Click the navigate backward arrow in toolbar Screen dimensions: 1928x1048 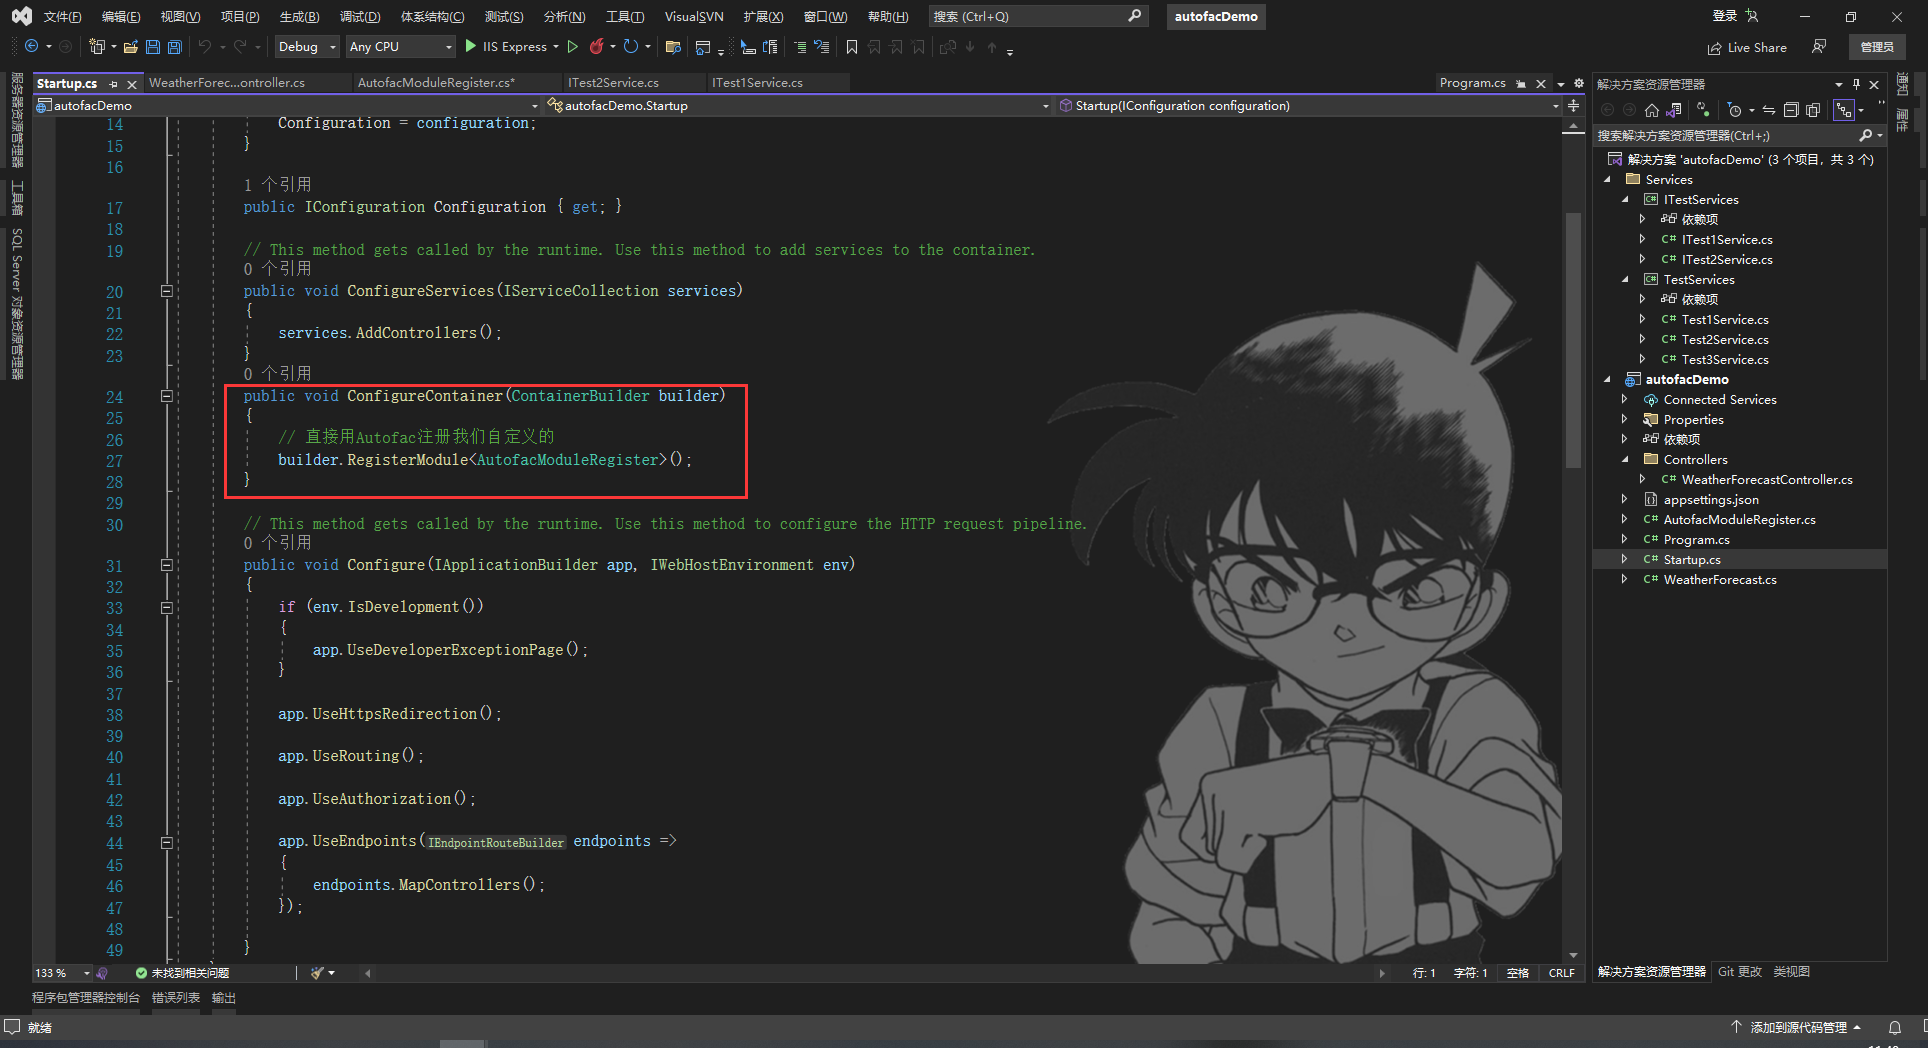tap(32, 47)
